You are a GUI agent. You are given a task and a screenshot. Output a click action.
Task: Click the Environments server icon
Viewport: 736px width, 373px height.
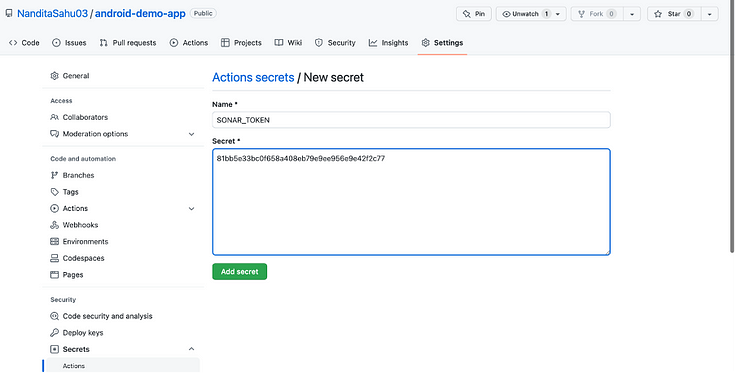coord(54,242)
